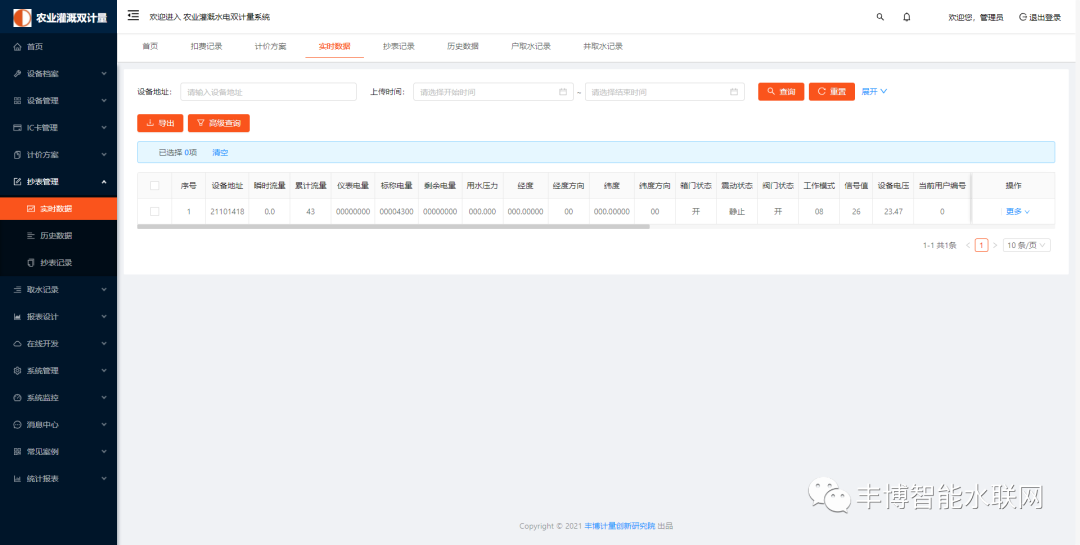Expand the 展开 filter options
1080x545 pixels.
875,91
